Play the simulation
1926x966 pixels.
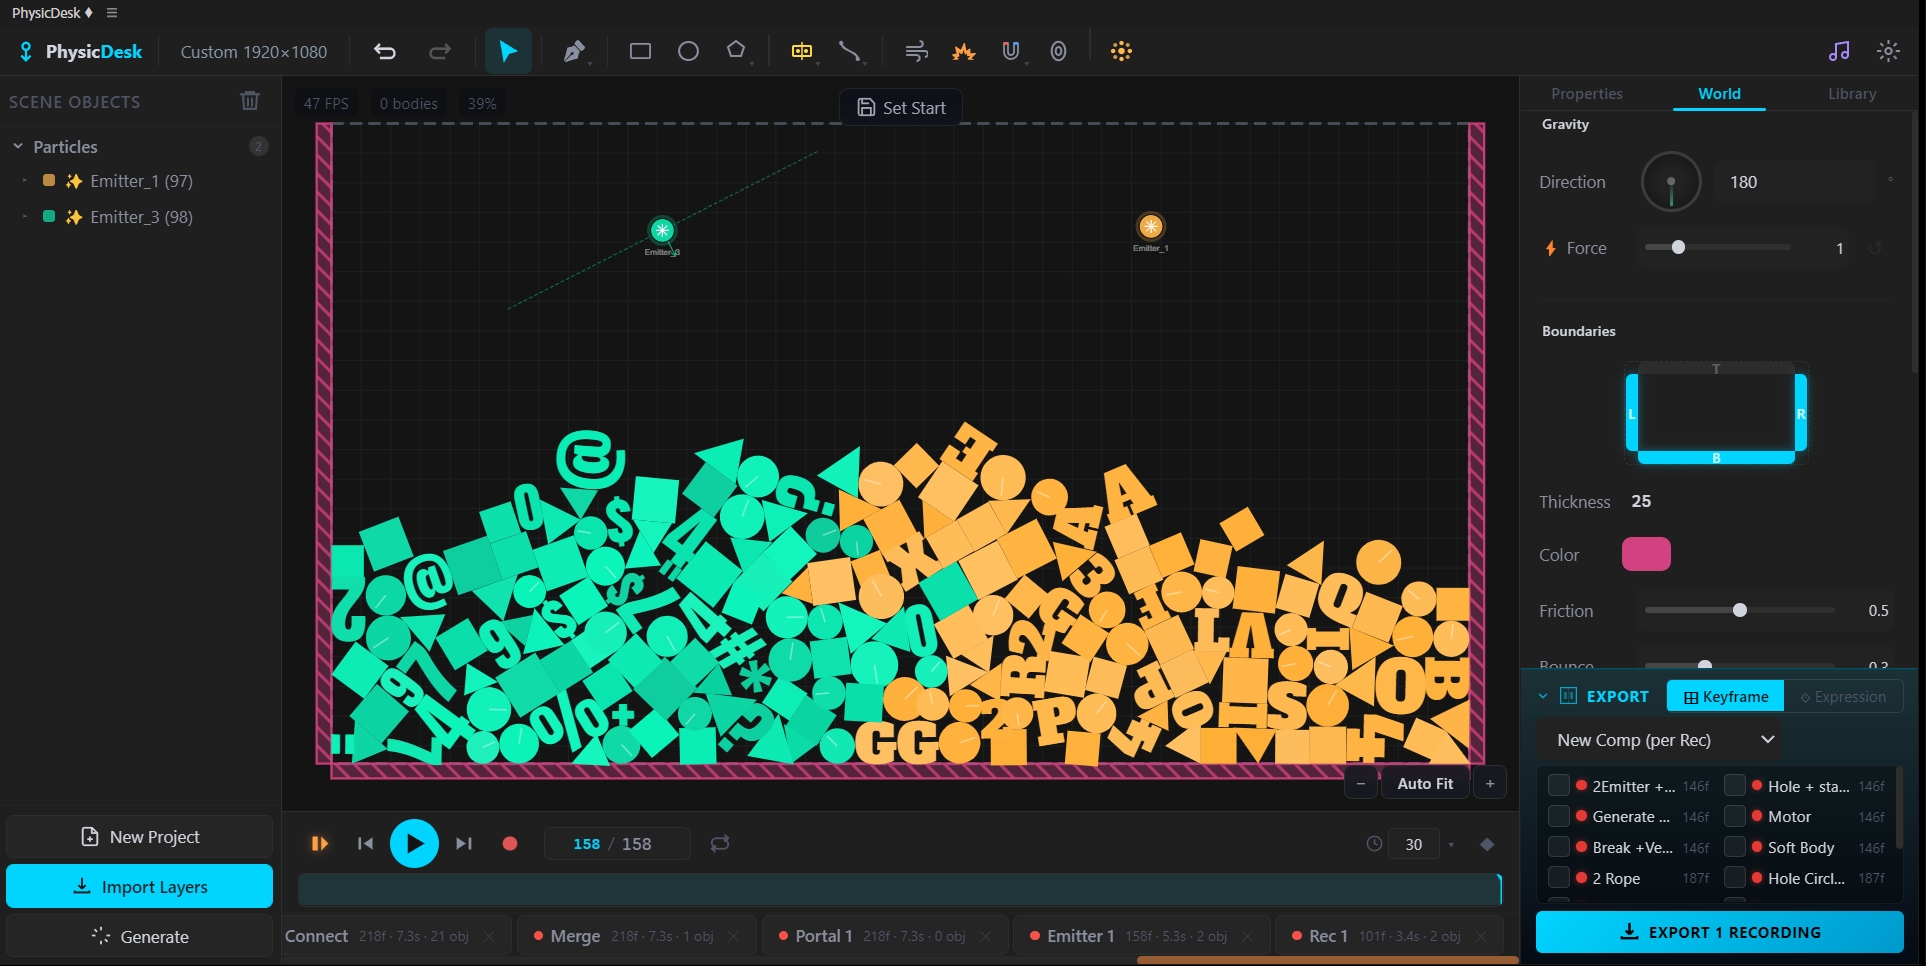(414, 844)
